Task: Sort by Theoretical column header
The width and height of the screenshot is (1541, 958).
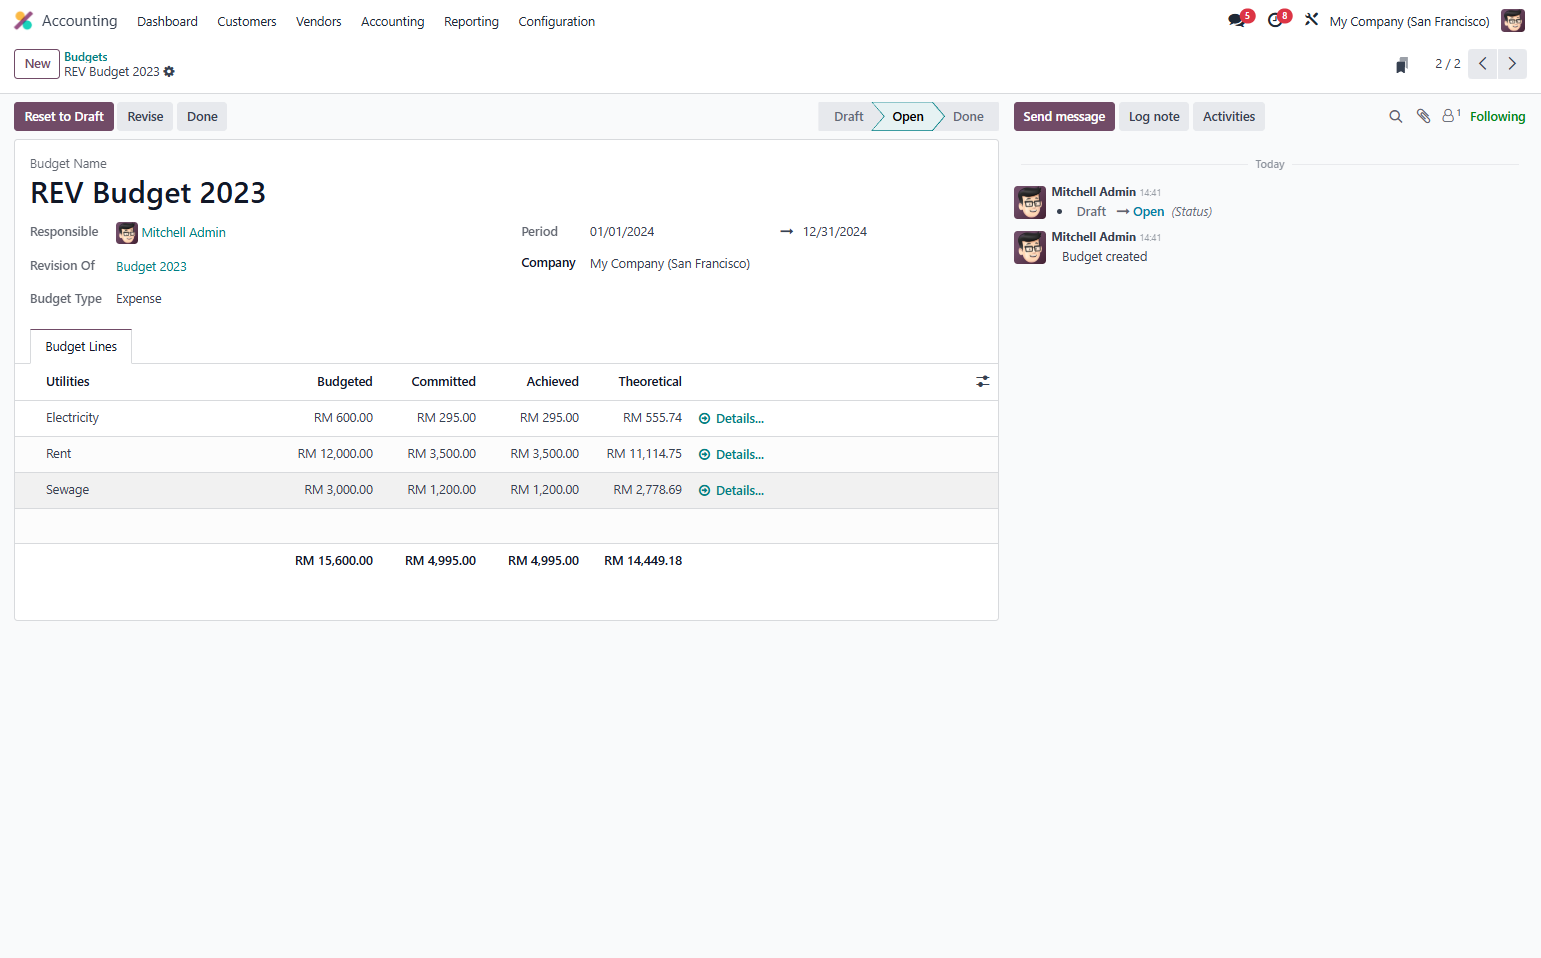Action: point(650,382)
